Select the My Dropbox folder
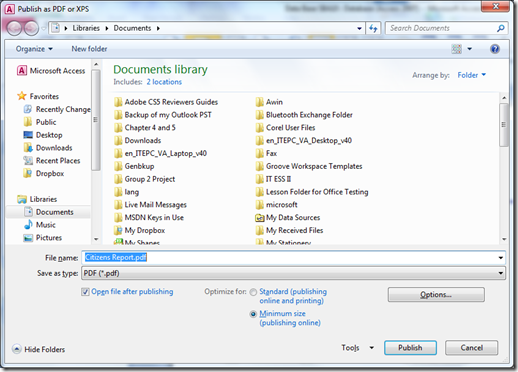This screenshot has height=372, width=518. coord(140,230)
